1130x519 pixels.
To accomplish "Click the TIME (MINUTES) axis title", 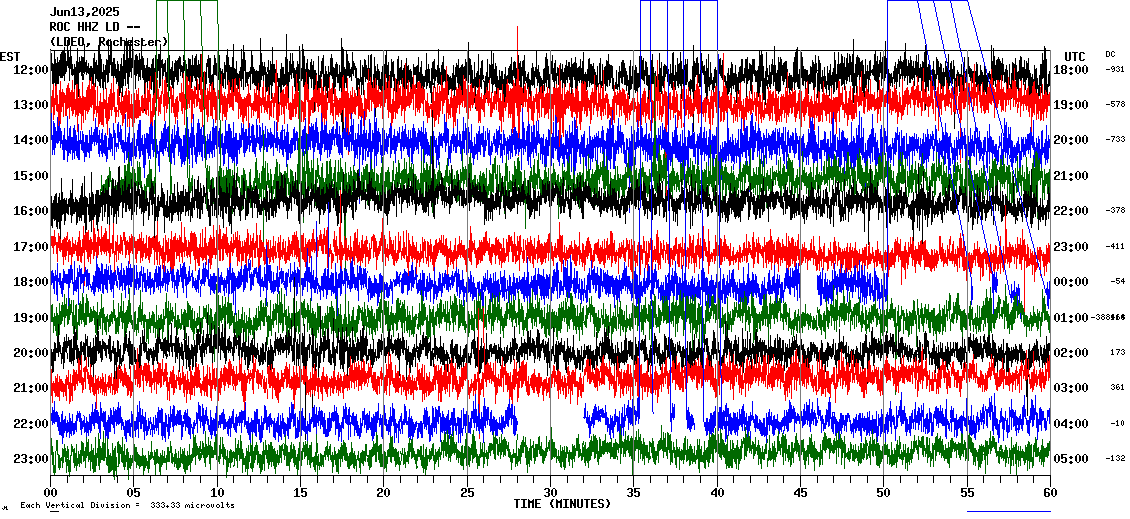I will [x=562, y=504].
